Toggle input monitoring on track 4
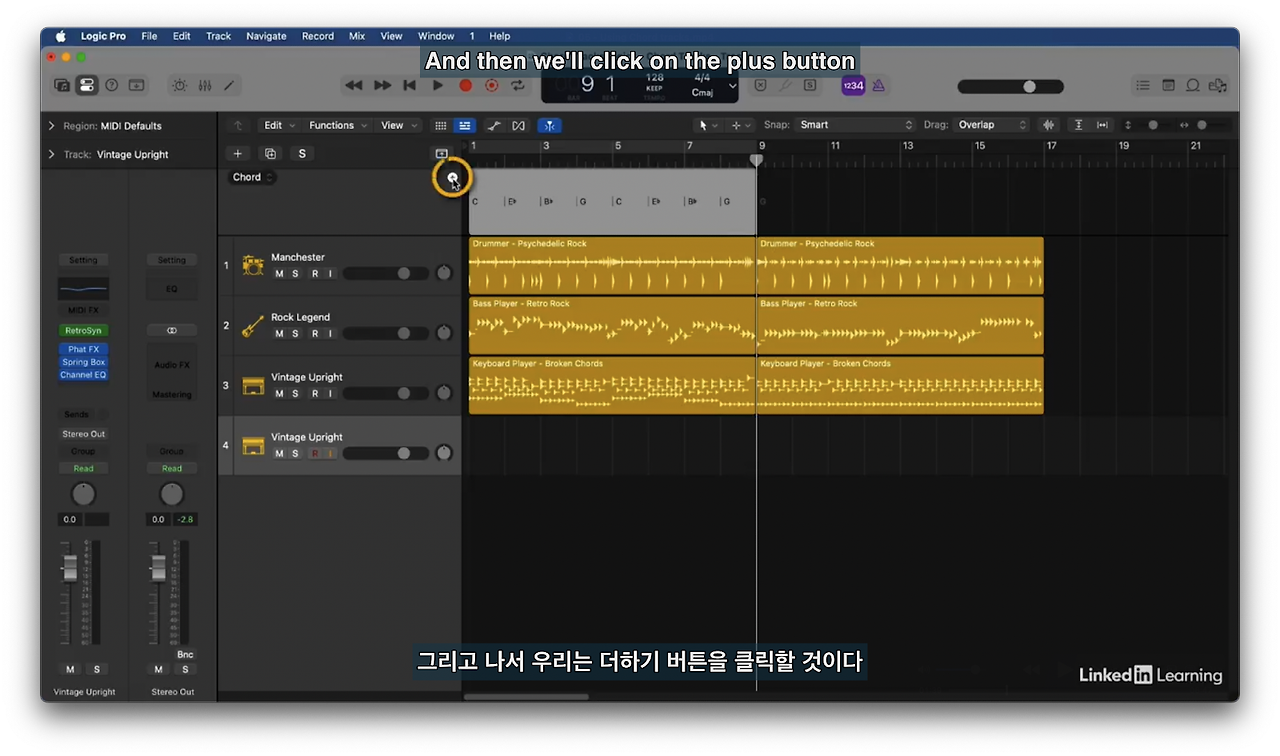 (330, 453)
